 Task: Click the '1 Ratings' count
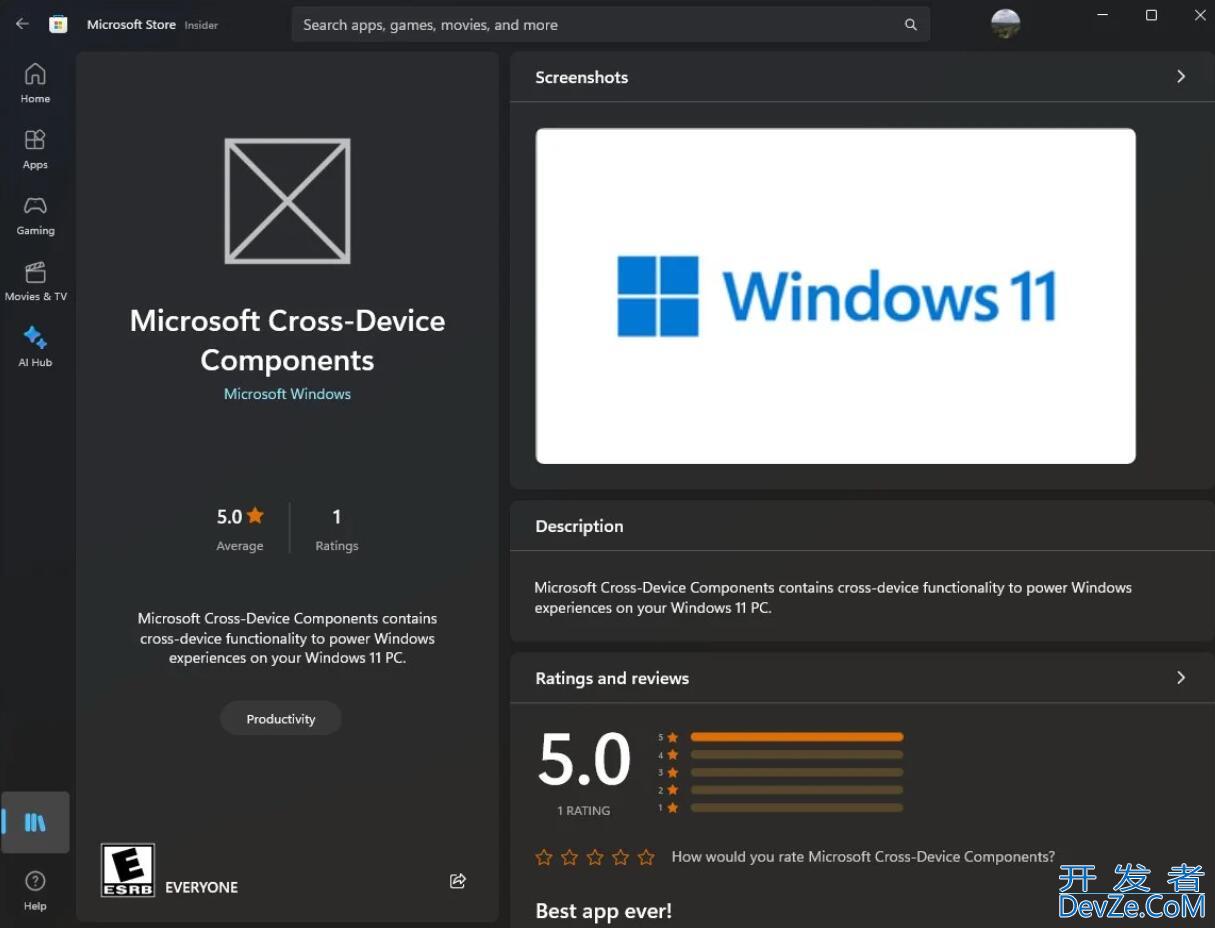[337, 529]
